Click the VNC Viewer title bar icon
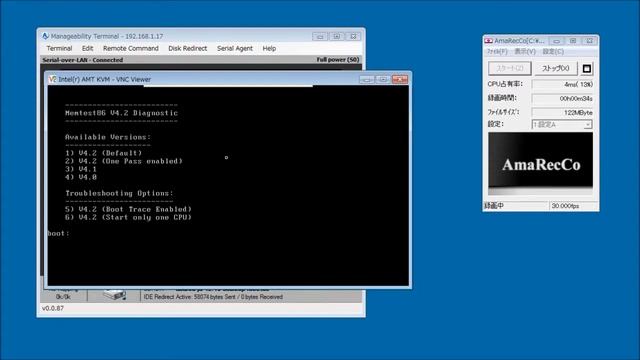This screenshot has height=360, width=640. tap(52, 79)
